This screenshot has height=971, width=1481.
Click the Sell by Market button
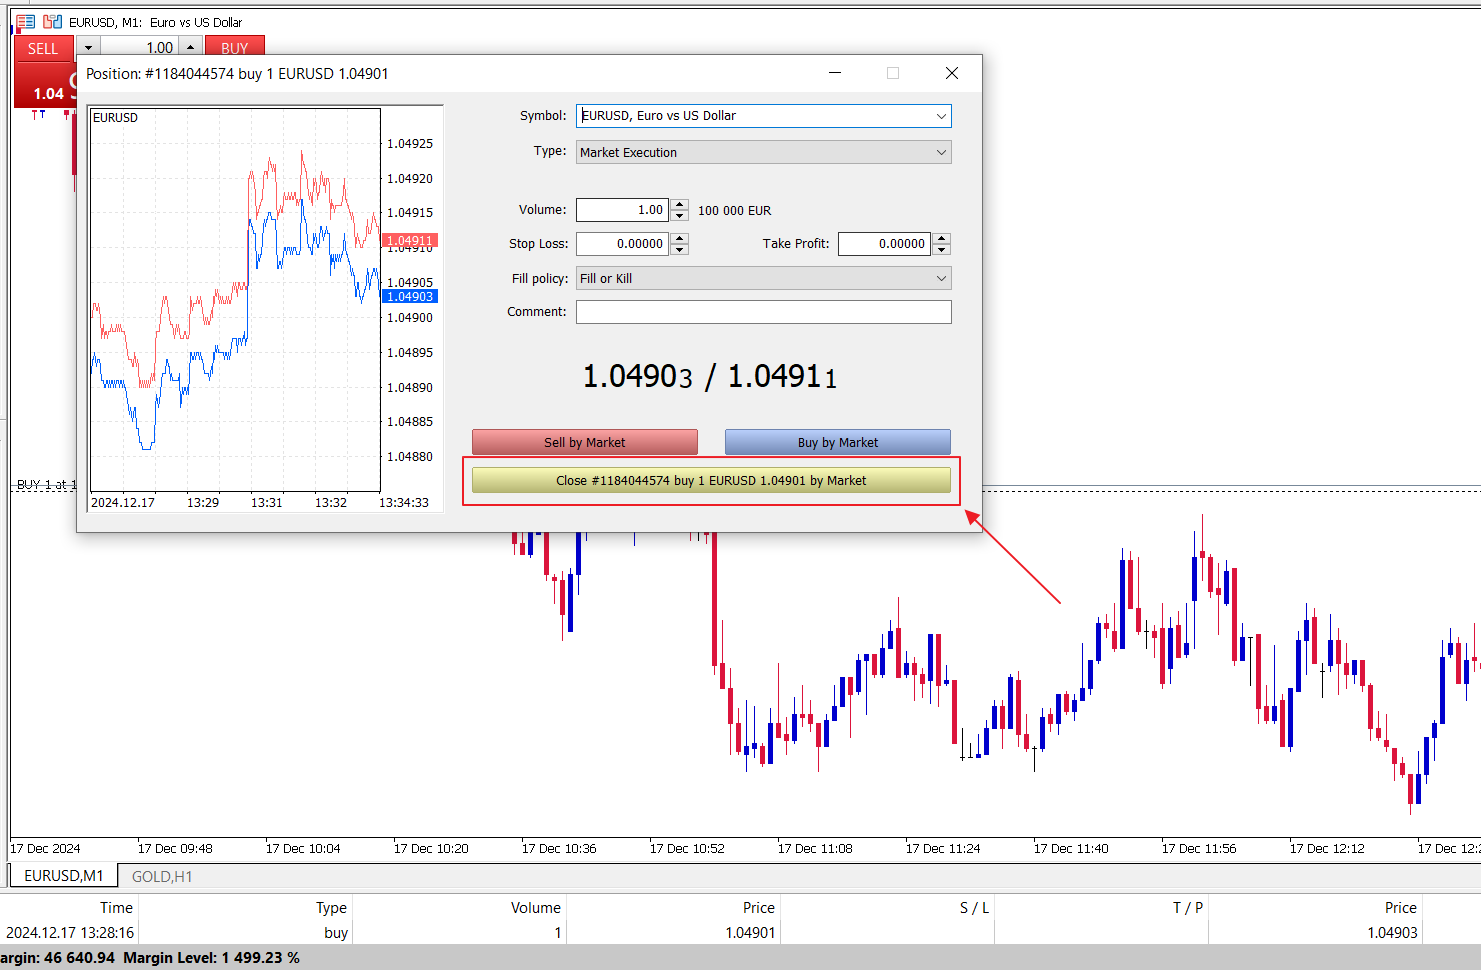click(x=585, y=442)
